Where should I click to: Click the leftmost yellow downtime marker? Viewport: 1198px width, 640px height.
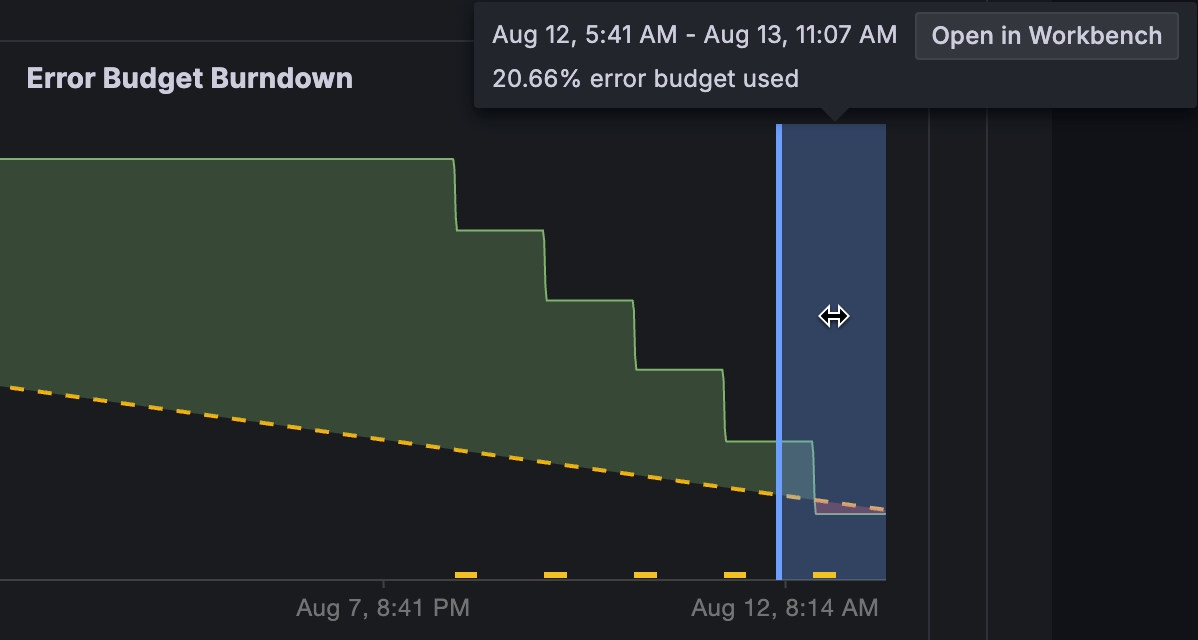click(465, 574)
